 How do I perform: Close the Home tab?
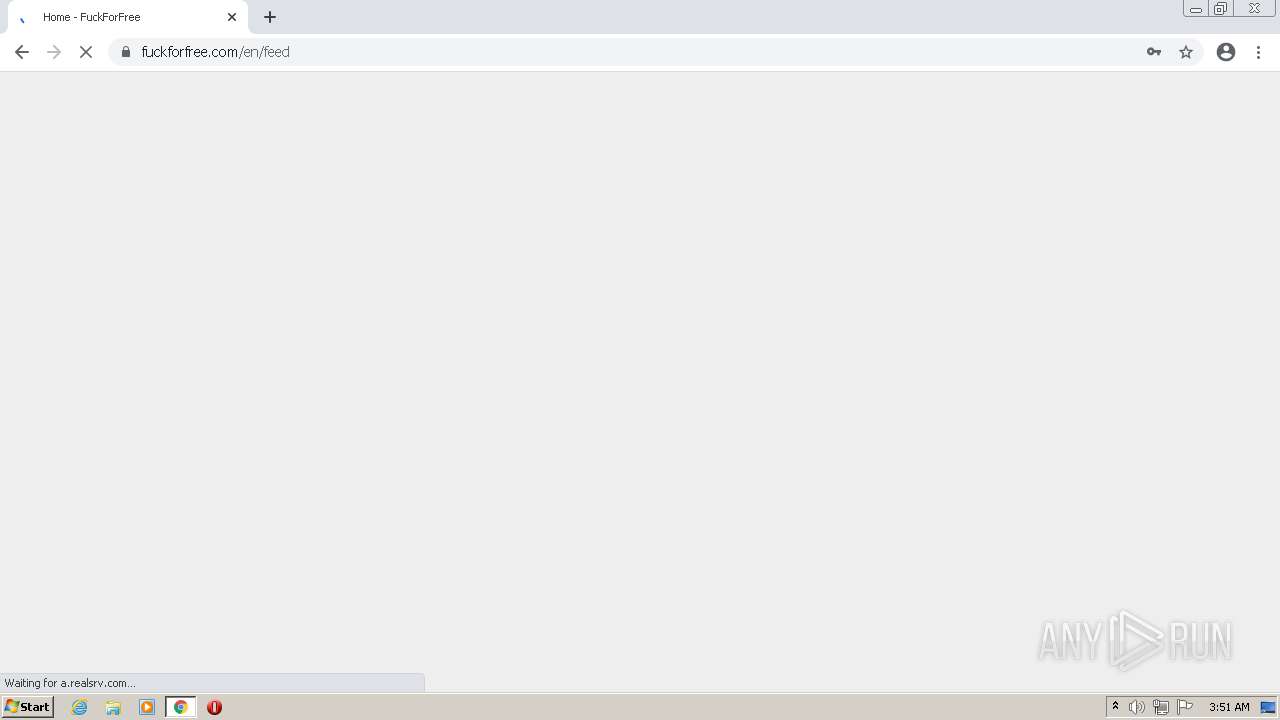pyautogui.click(x=232, y=17)
